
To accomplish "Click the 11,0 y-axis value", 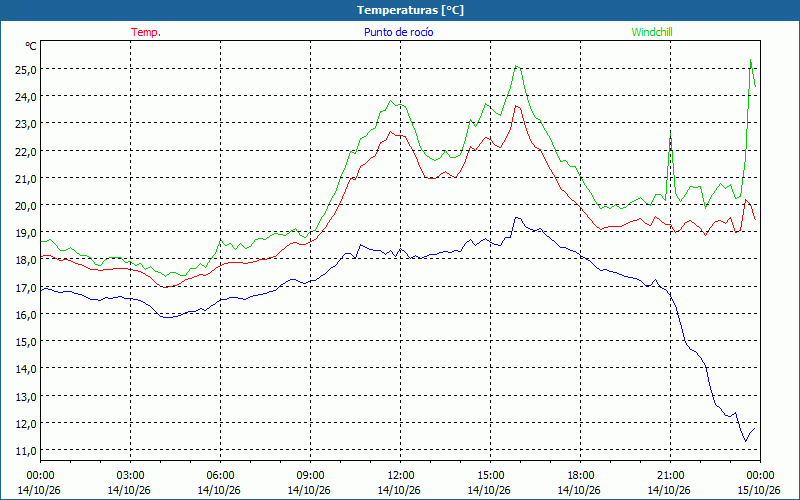I will point(26,451).
